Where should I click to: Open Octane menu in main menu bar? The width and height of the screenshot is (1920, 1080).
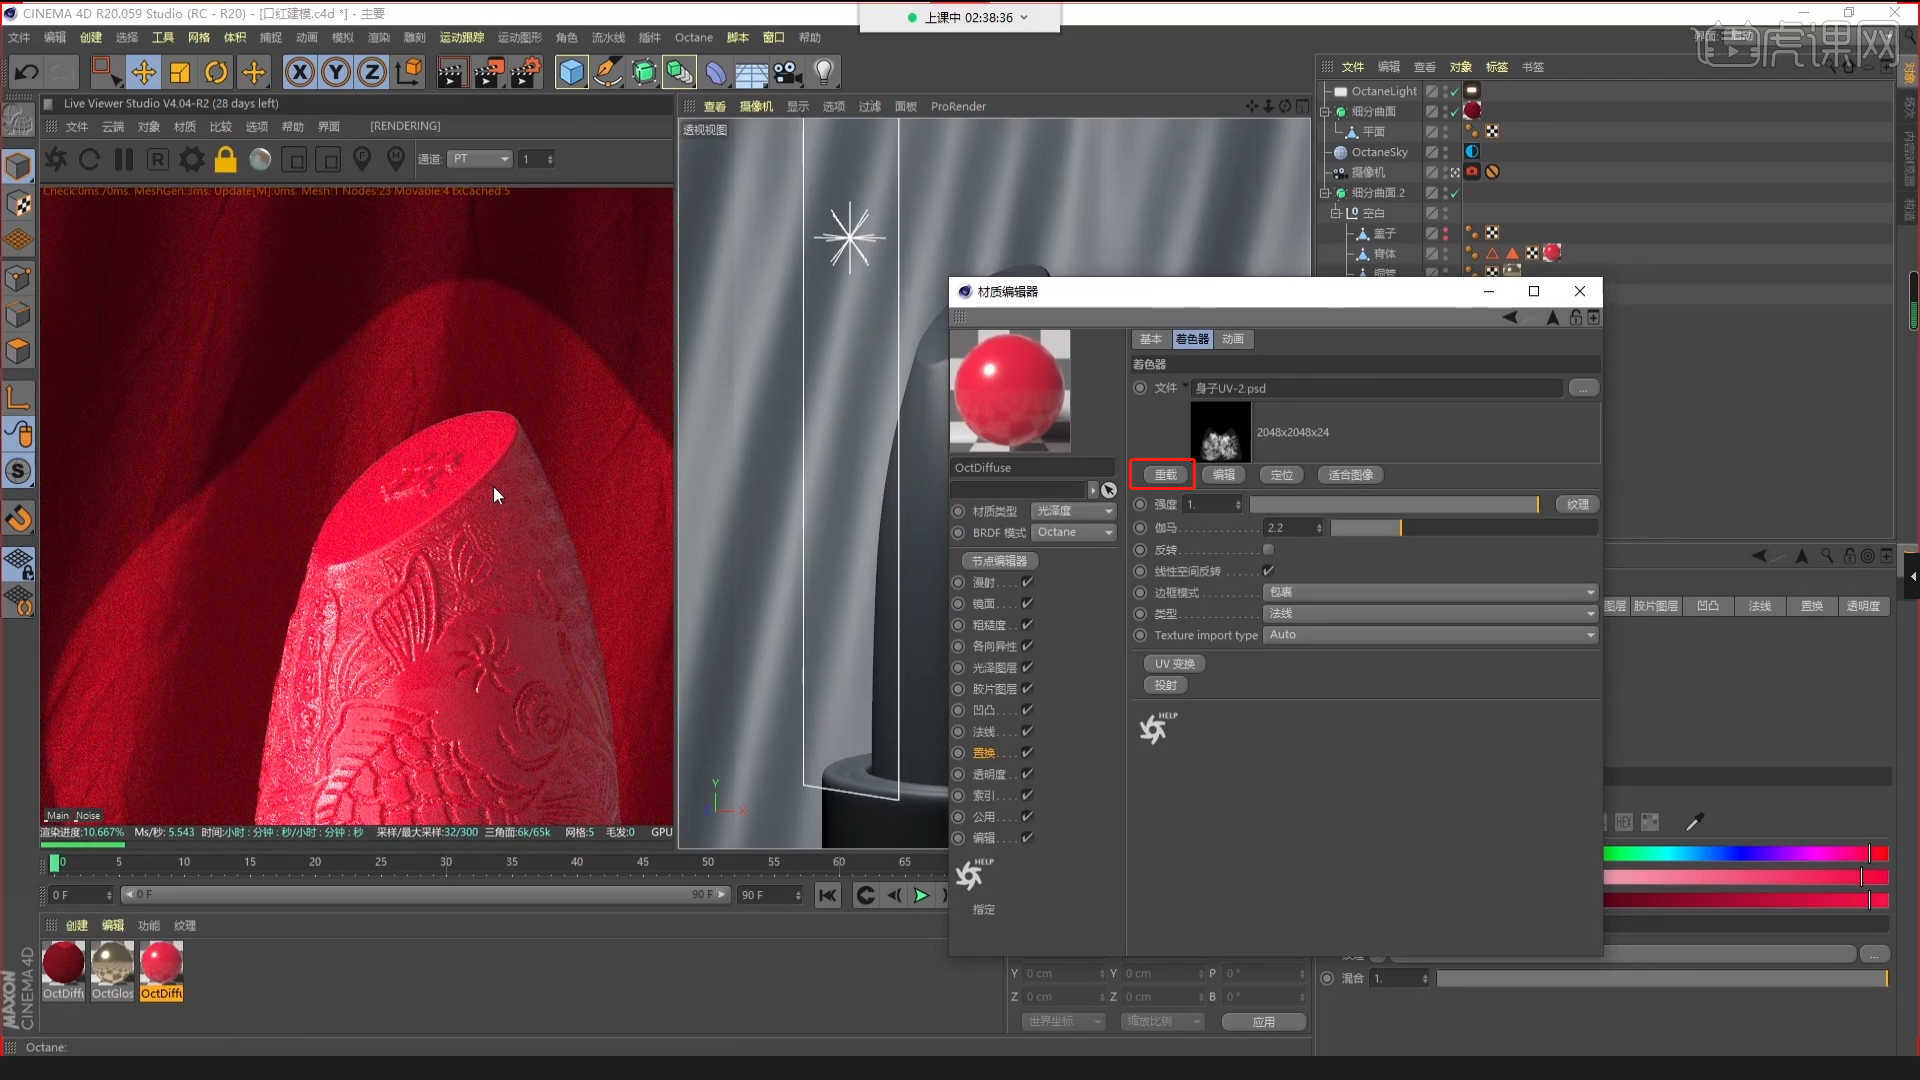693,37
